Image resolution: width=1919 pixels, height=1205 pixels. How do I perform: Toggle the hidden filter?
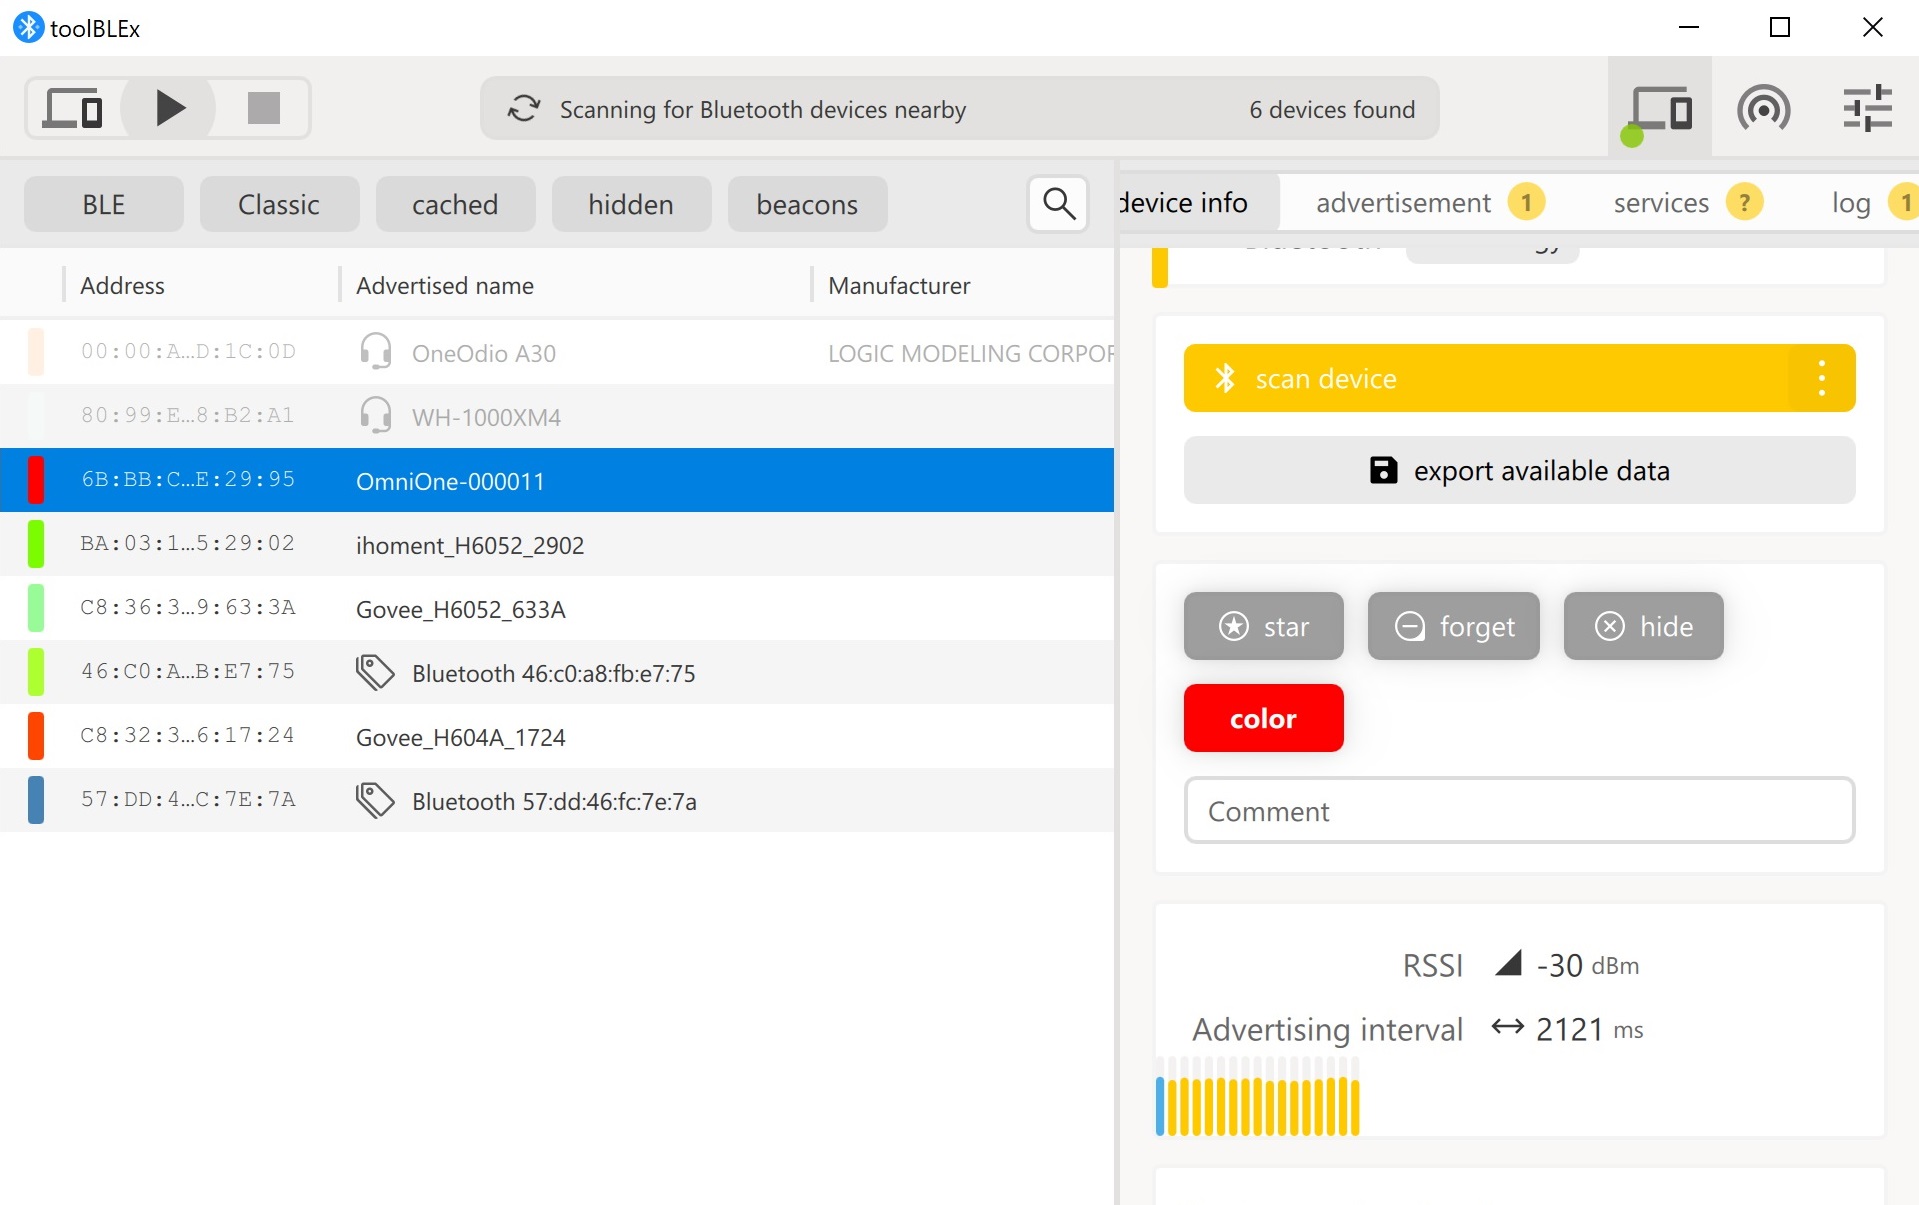(x=631, y=204)
